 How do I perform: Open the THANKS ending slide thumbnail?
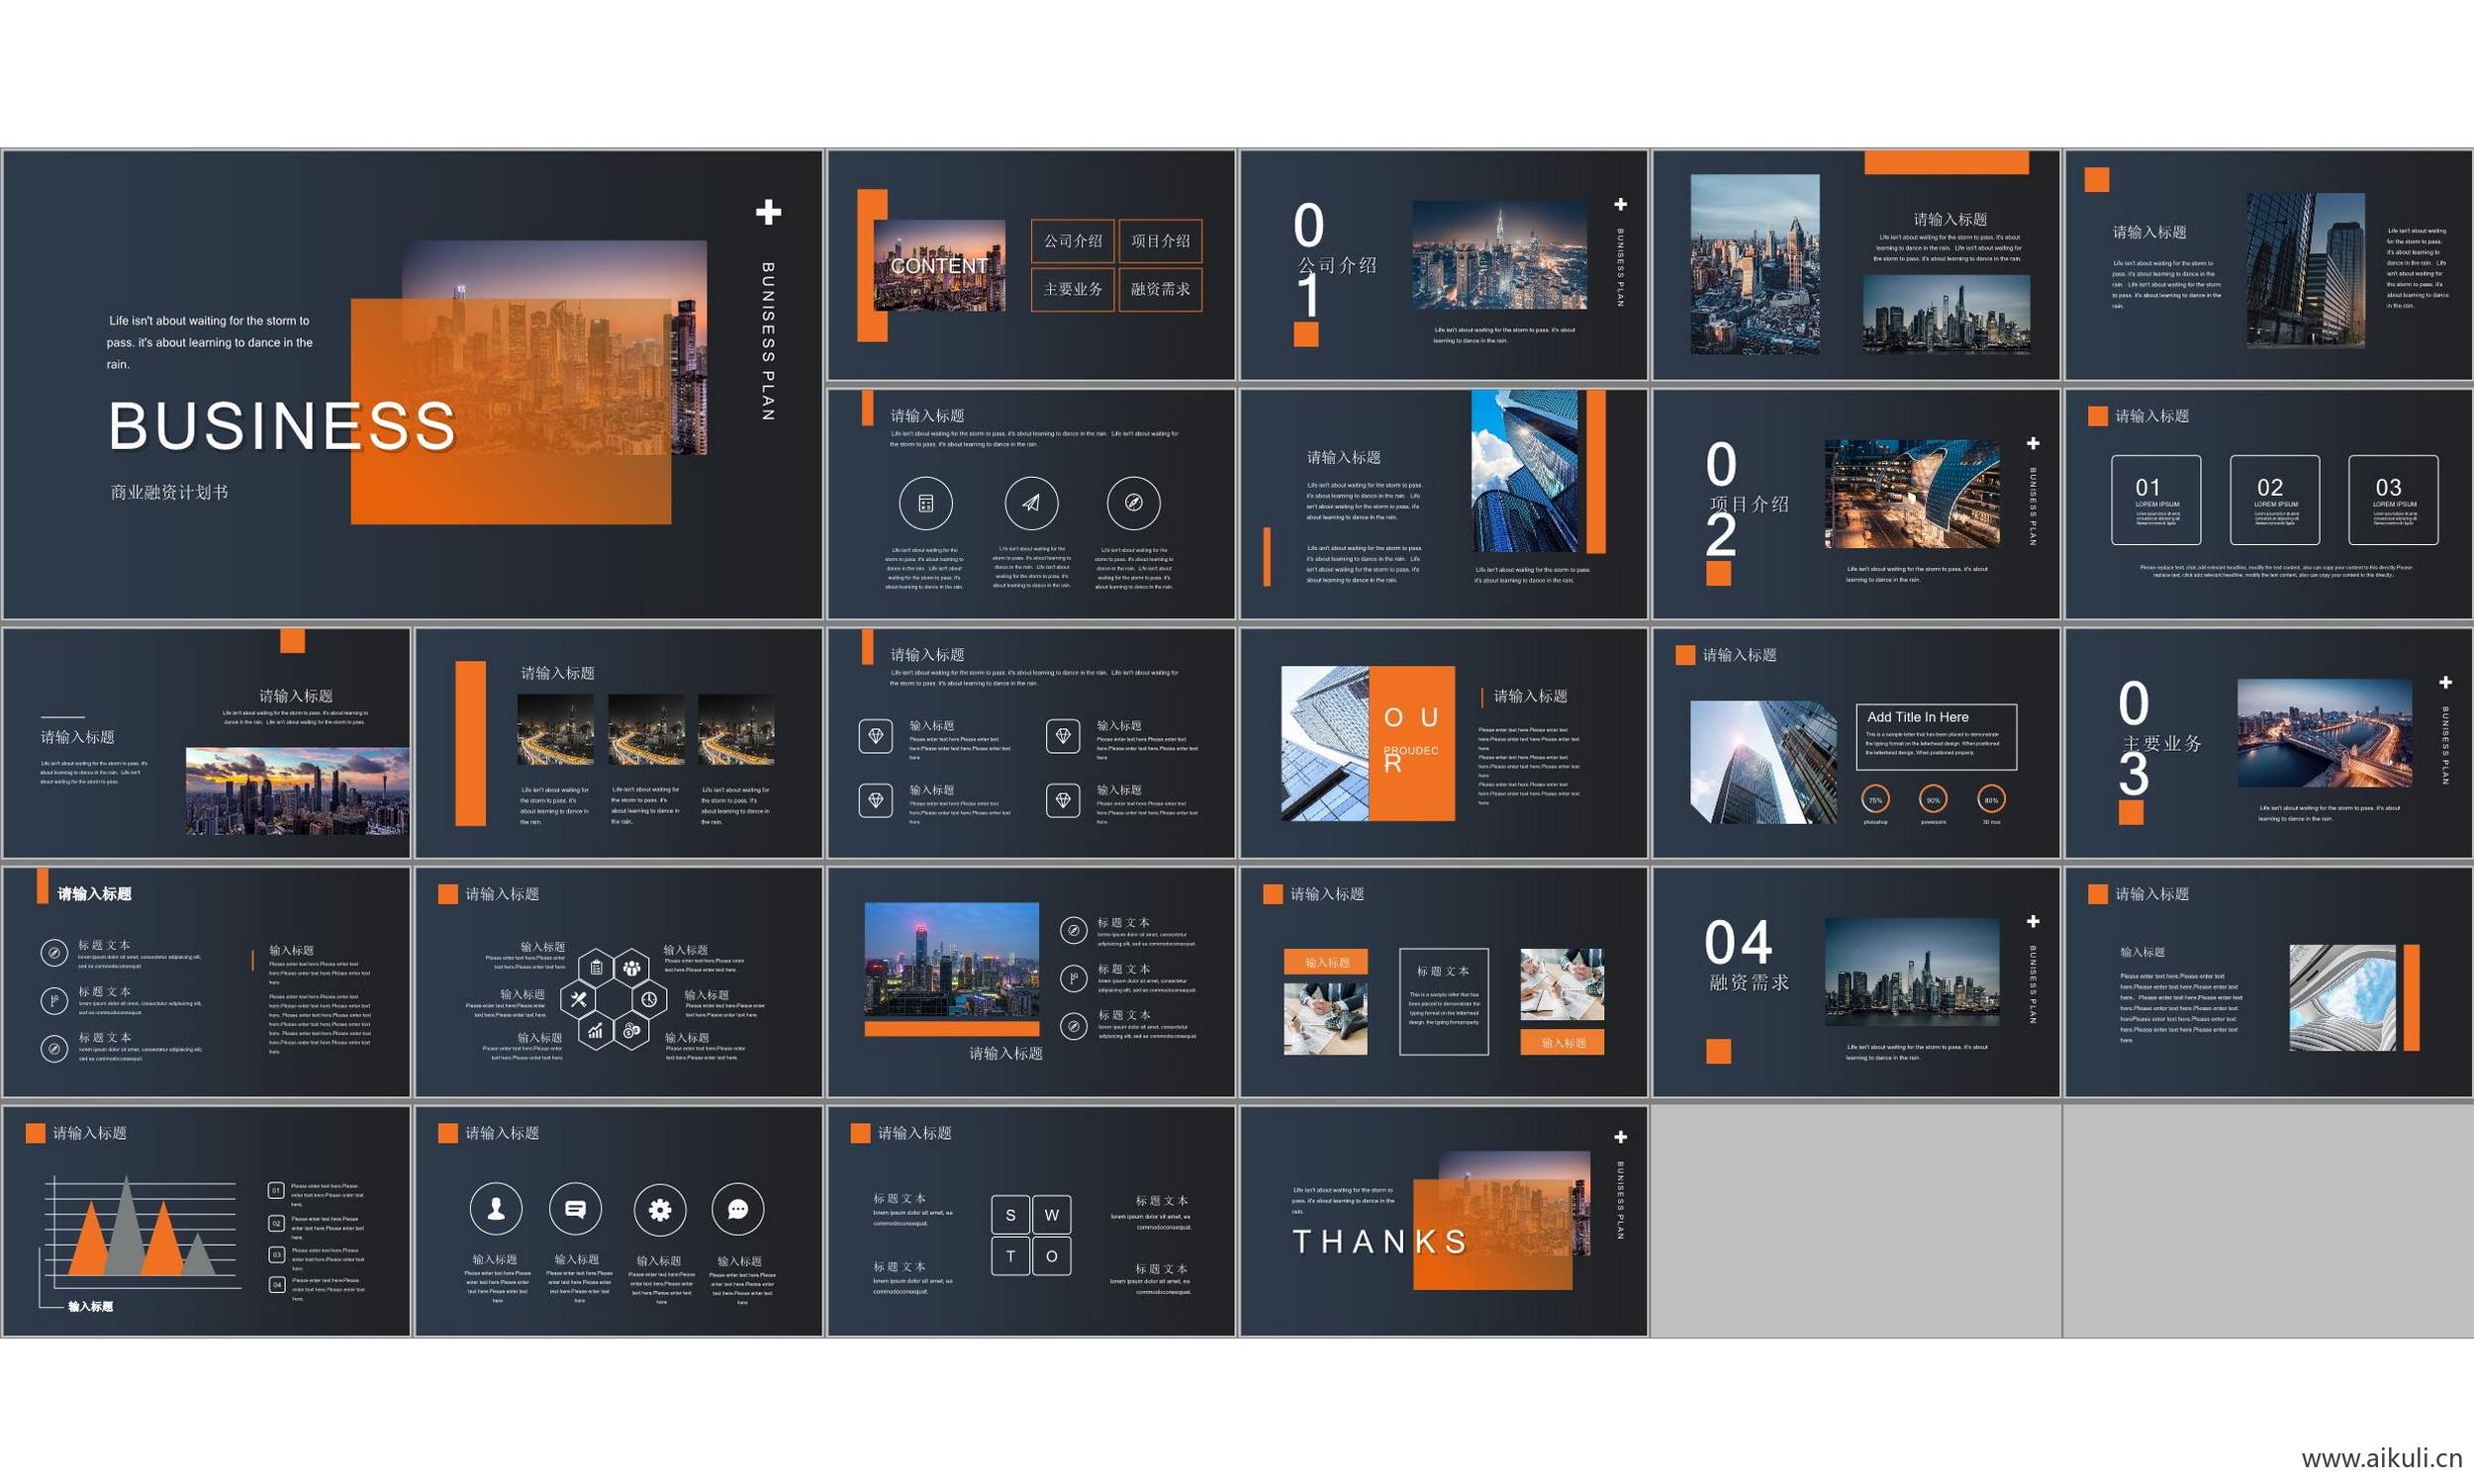[x=1443, y=1221]
